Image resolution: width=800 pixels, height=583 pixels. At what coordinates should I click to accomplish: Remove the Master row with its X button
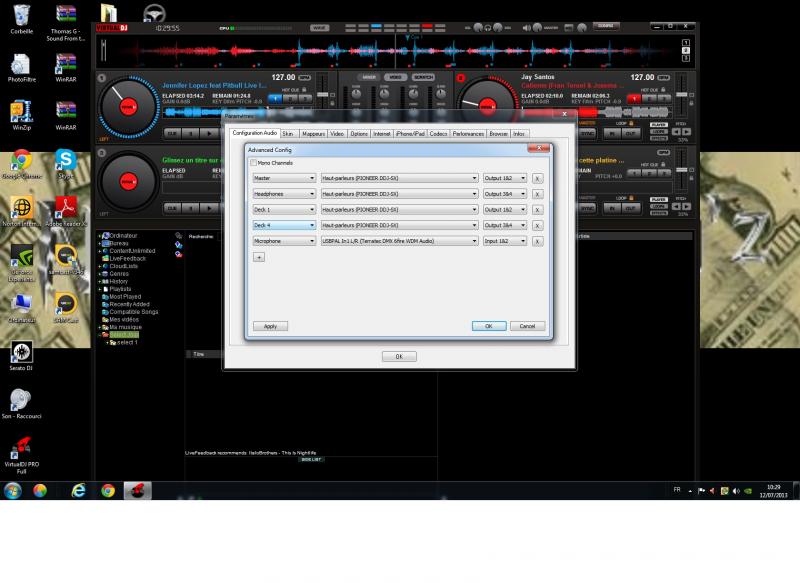pos(537,179)
